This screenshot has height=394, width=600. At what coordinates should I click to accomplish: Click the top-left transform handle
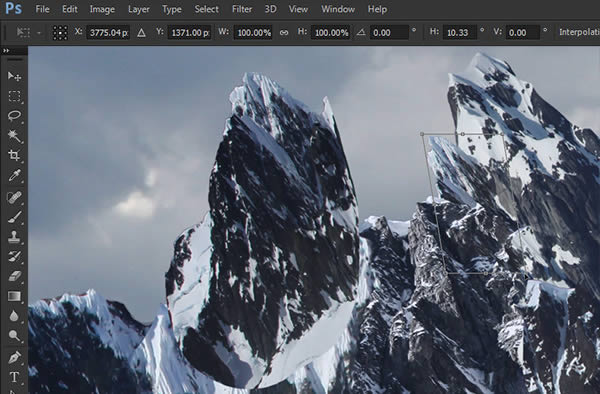pyautogui.click(x=422, y=134)
